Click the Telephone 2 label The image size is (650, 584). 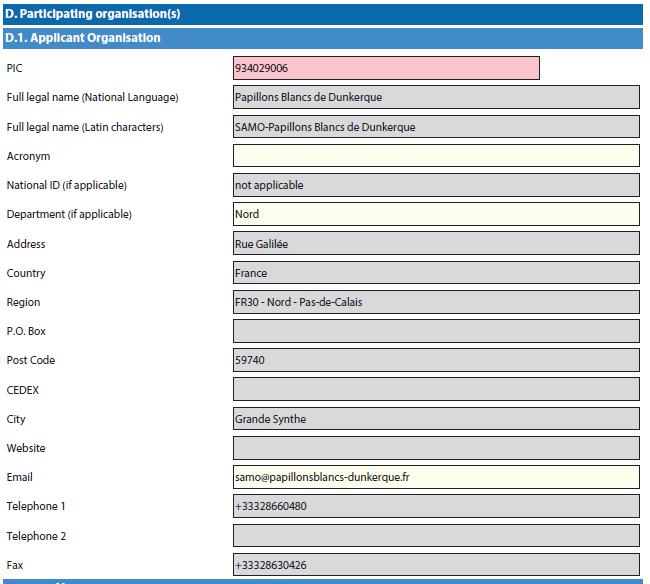[x=36, y=536]
